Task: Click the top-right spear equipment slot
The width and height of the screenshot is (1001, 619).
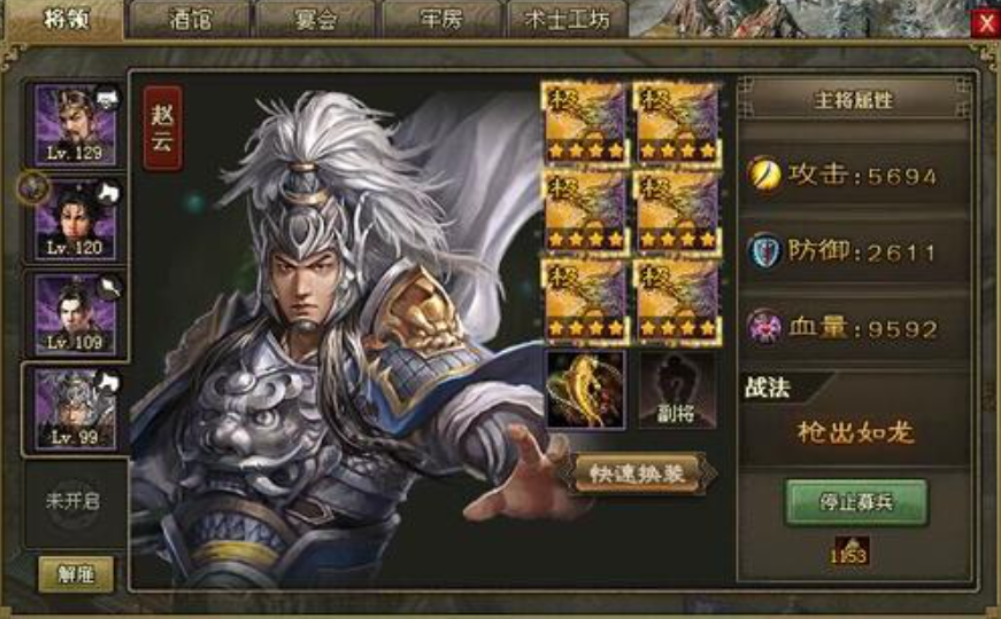Action: [x=677, y=123]
